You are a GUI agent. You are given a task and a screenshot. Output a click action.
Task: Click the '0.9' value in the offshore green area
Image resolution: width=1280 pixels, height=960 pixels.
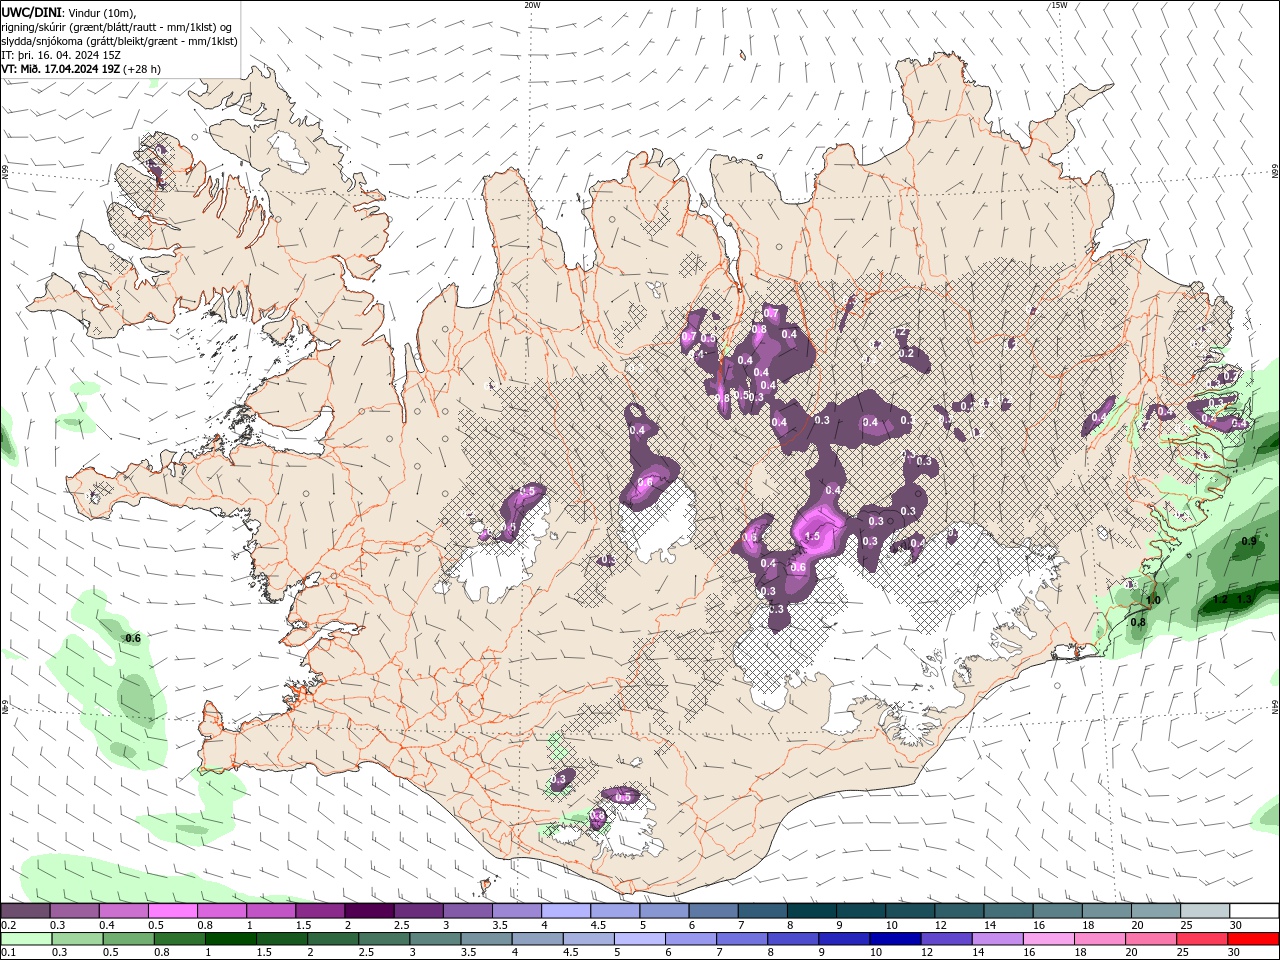(1249, 541)
